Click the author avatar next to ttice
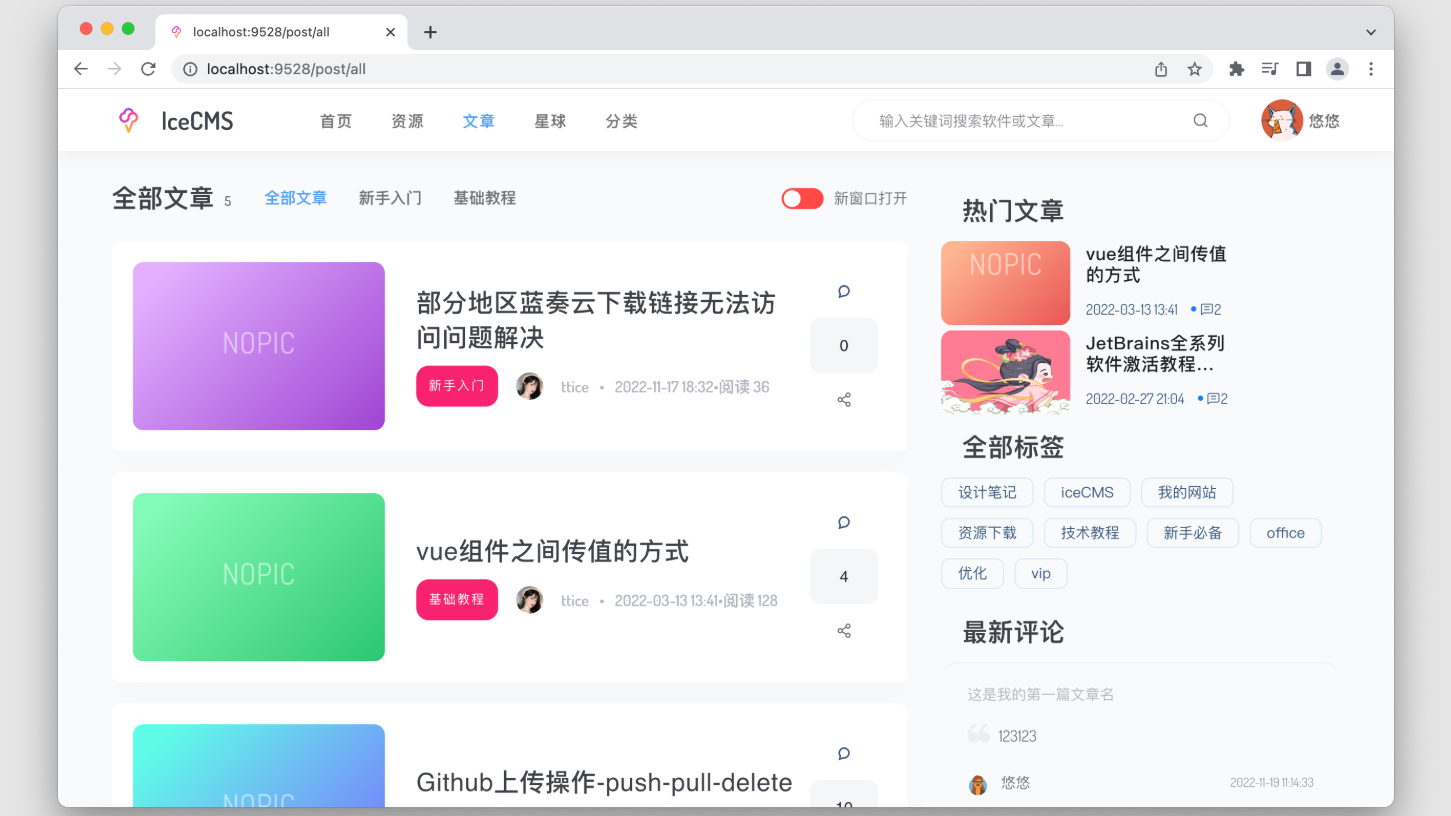This screenshot has height=816, width=1451. [x=529, y=386]
